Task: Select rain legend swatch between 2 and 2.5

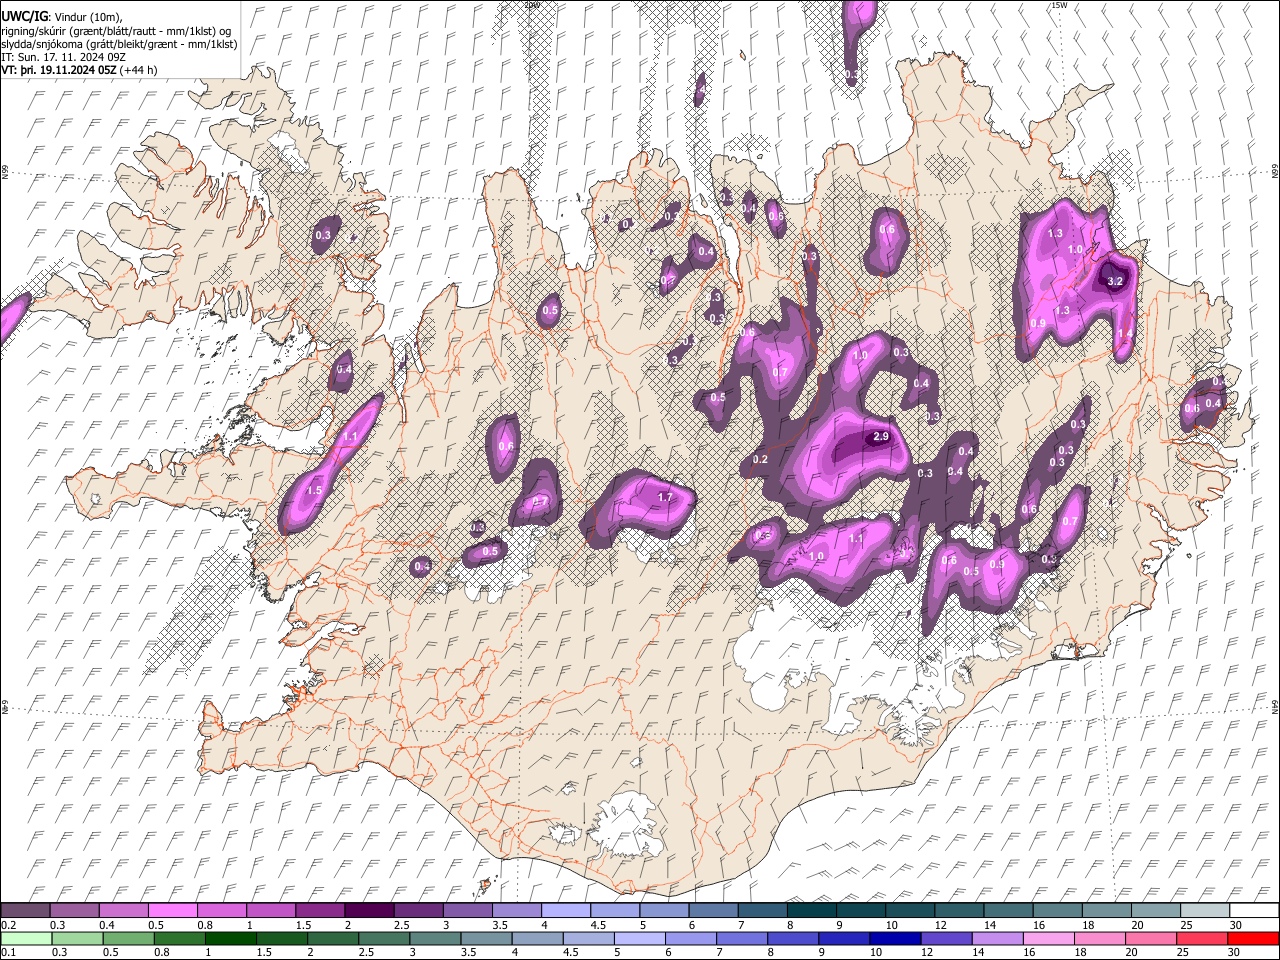Action: (333, 938)
